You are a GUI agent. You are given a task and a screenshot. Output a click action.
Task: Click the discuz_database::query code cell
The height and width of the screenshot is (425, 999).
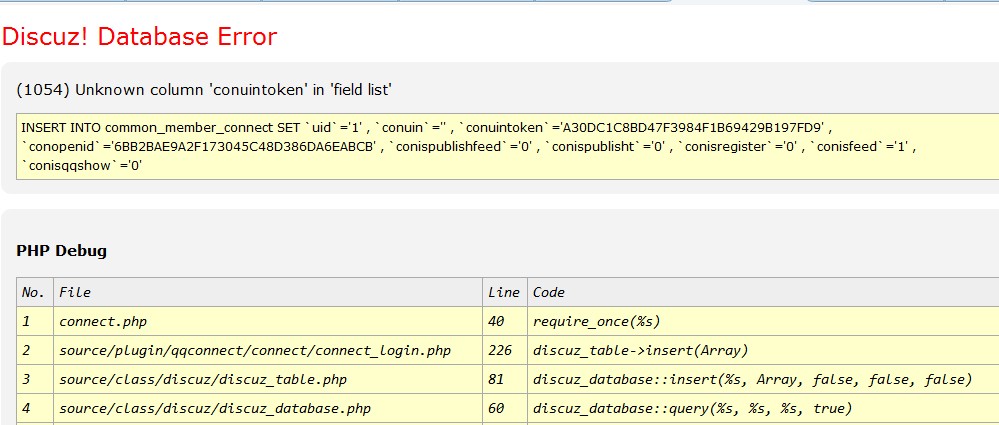tap(693, 408)
